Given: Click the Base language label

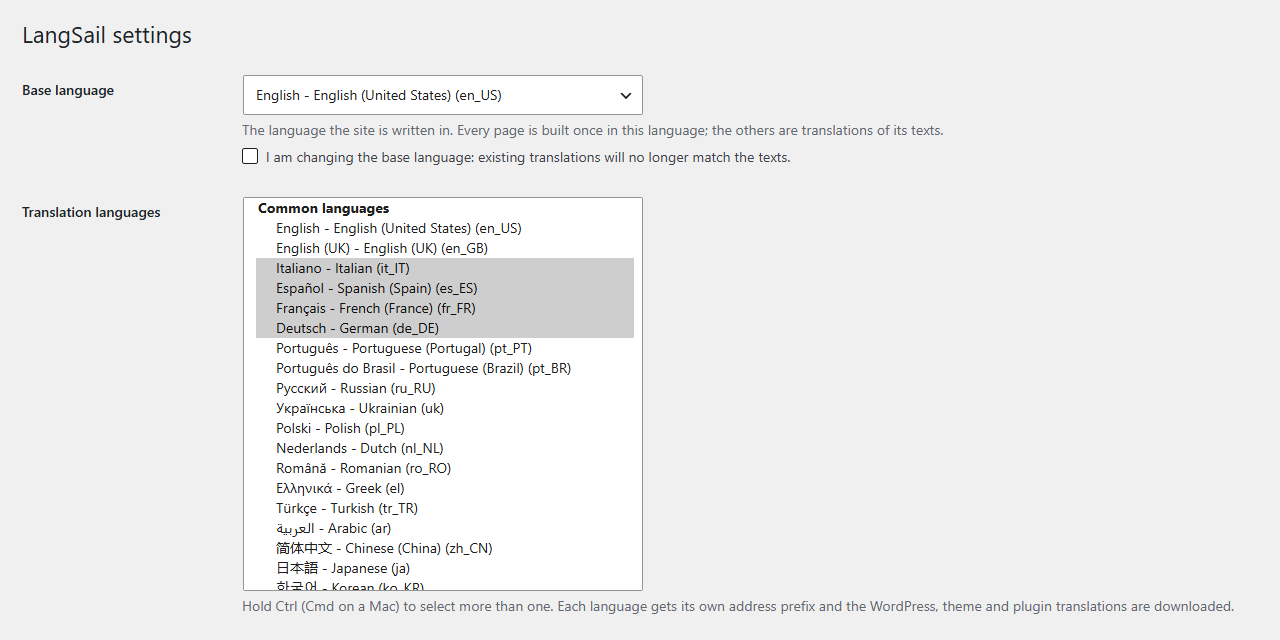Looking at the screenshot, I should tap(68, 90).
